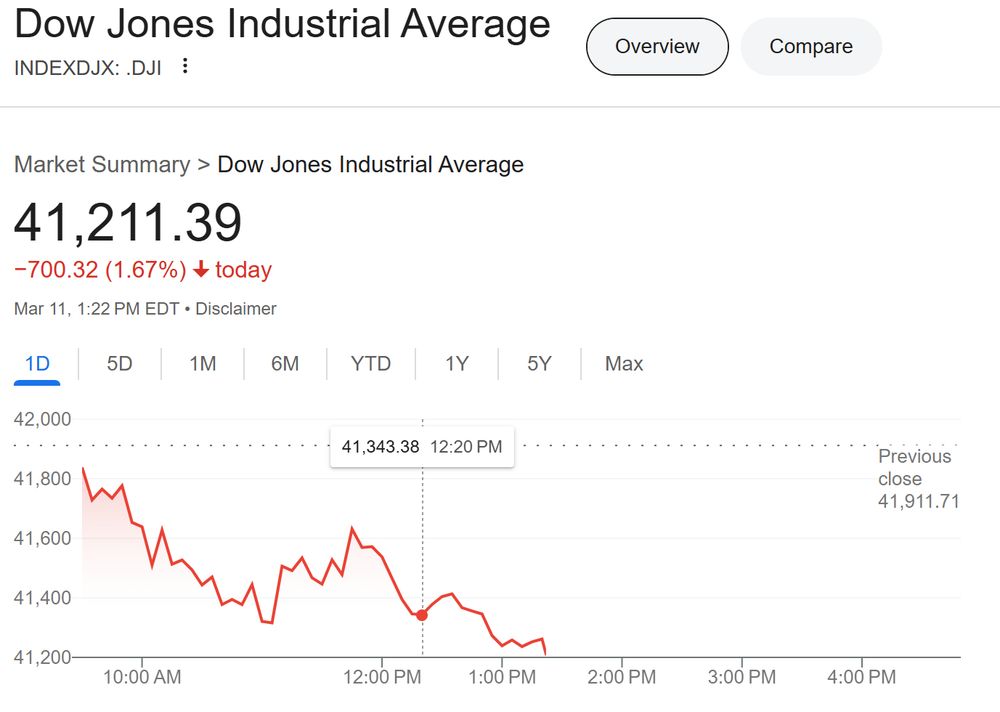
Task: Click the red down arrow icon
Action: click(x=201, y=270)
